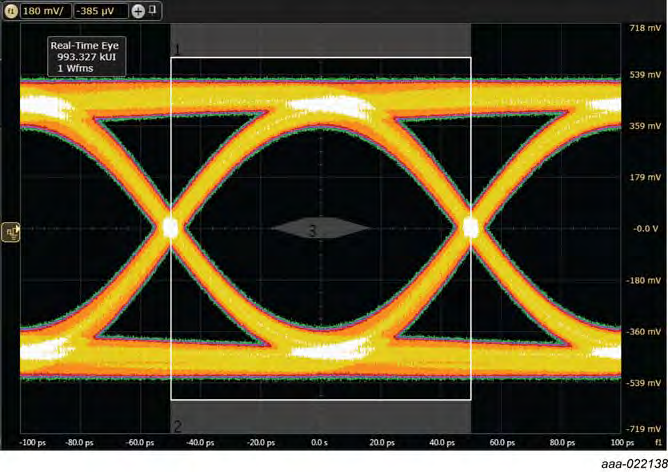The image size is (668, 472).
Task: Click the 100 ps time axis label
Action: click(x=623, y=441)
